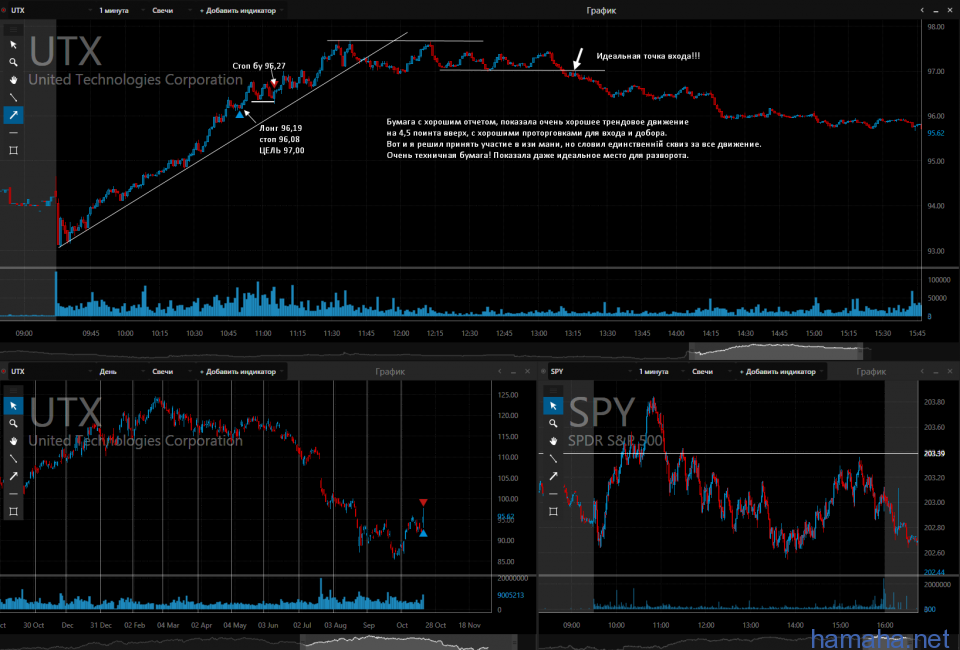Open the tools menu icon in the top UTX 1-minute chart
960x650 pixels.
pyautogui.click(x=13, y=29)
